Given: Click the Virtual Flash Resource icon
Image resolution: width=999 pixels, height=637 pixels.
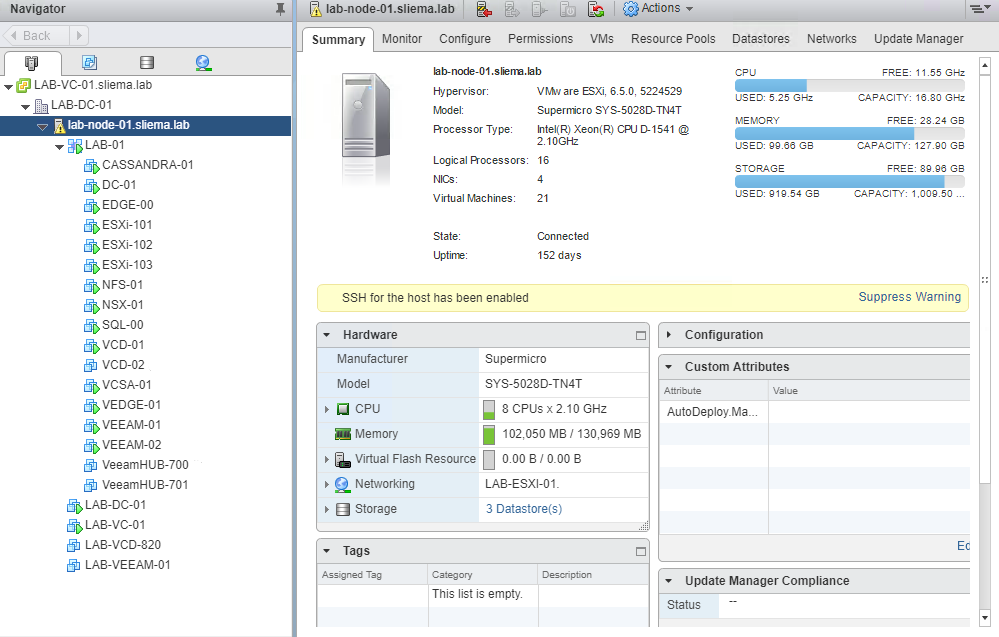Looking at the screenshot, I should tap(343, 459).
